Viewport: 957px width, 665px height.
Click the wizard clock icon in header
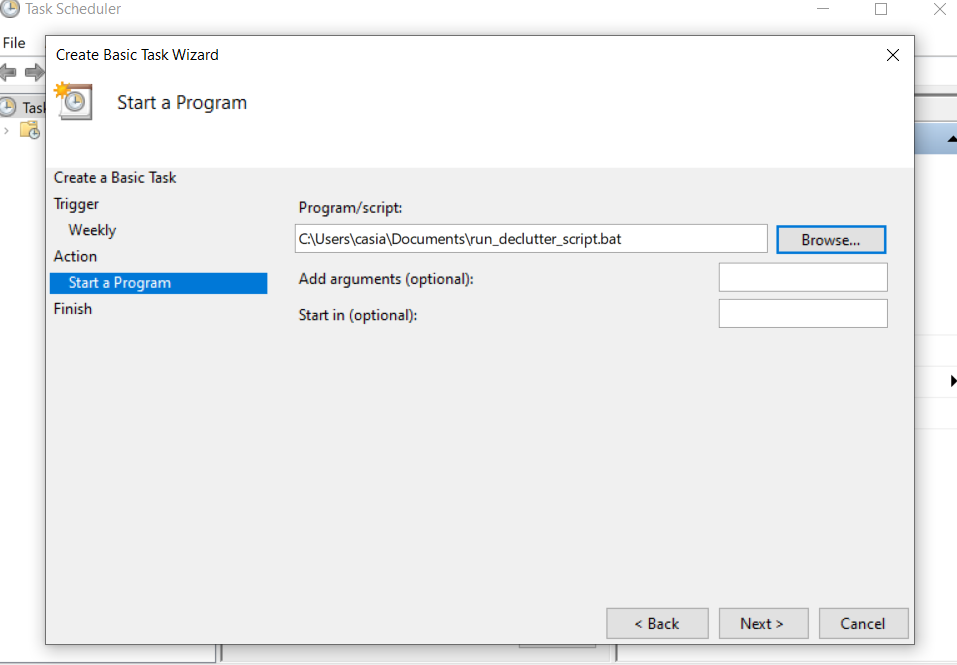click(74, 101)
